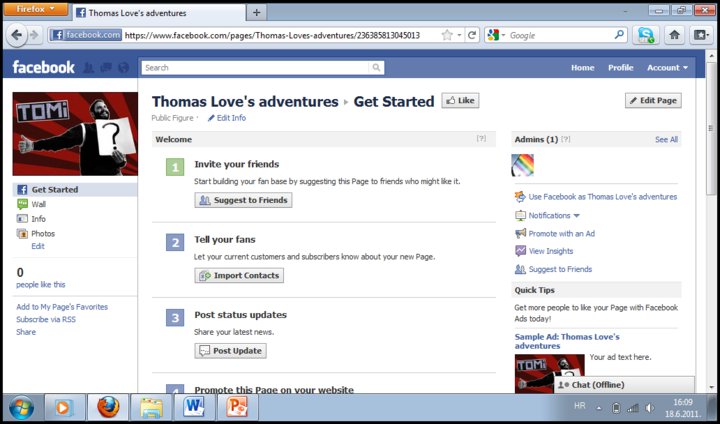This screenshot has width=720, height=424.
Task: Go back with the browser back arrow
Action: (17, 35)
